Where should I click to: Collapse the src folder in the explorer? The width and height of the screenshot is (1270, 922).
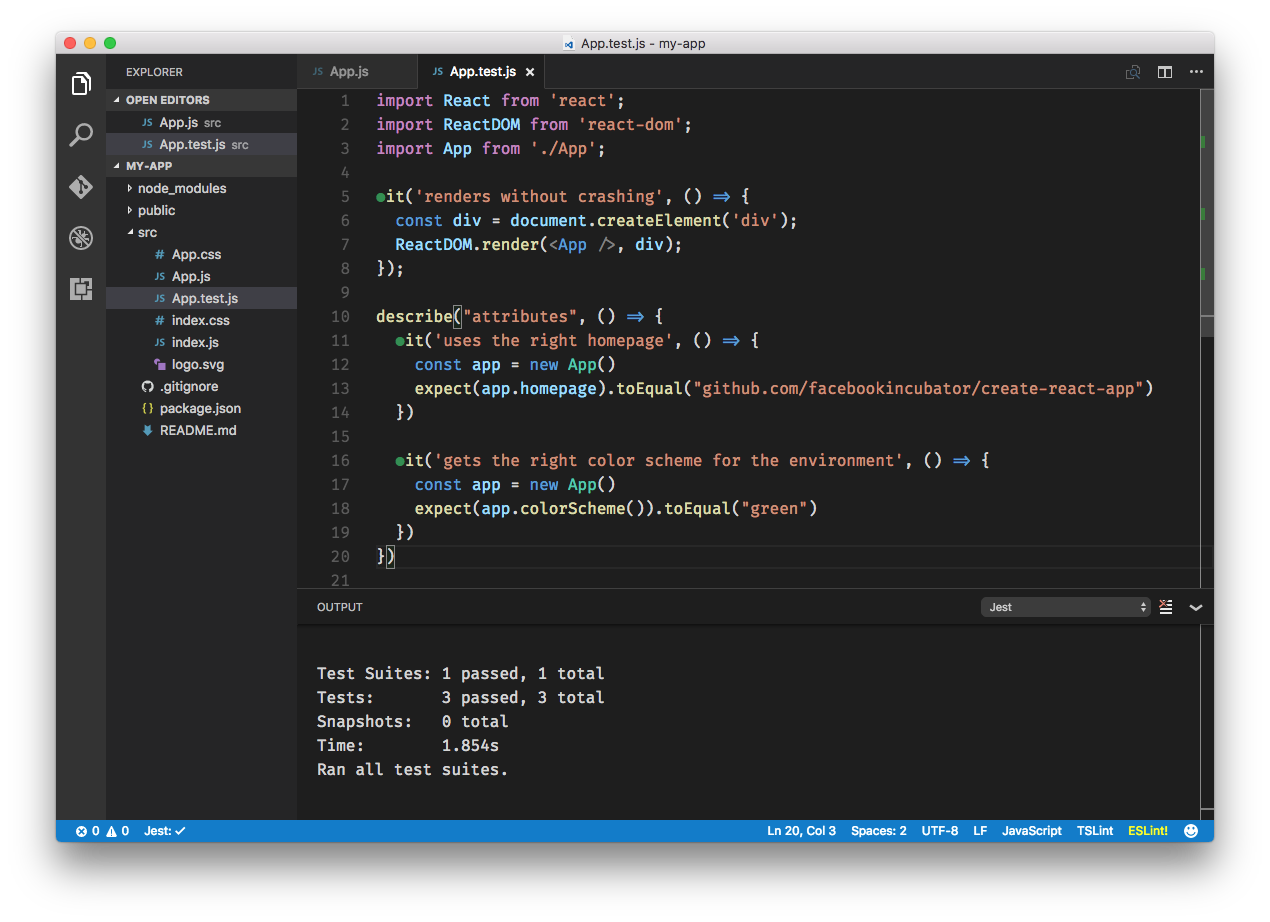click(x=148, y=232)
